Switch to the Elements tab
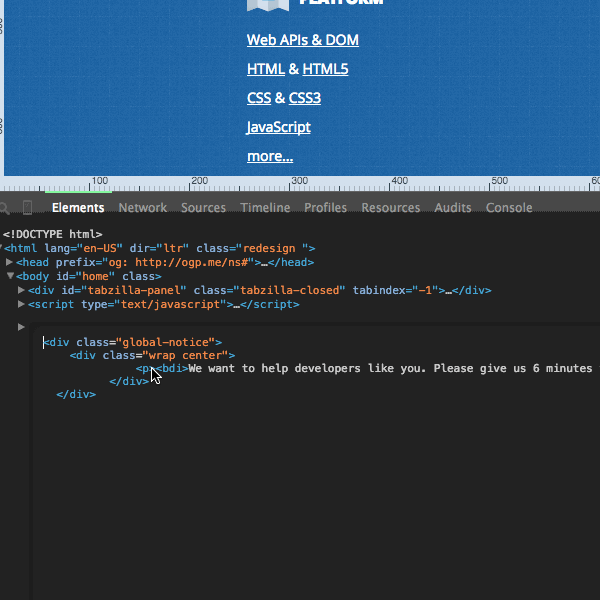The height and width of the screenshot is (600, 600). click(78, 207)
